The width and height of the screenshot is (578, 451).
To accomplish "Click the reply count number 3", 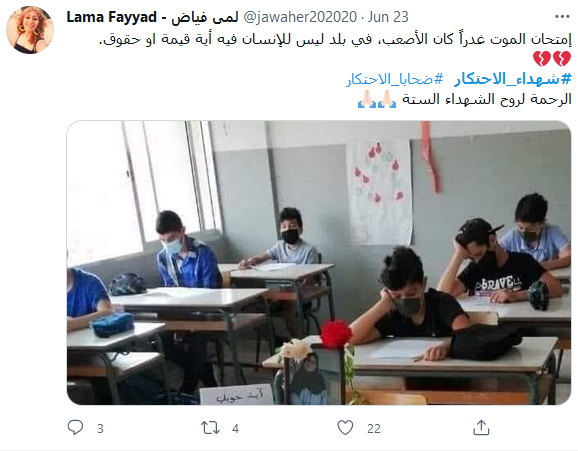I will (100, 429).
